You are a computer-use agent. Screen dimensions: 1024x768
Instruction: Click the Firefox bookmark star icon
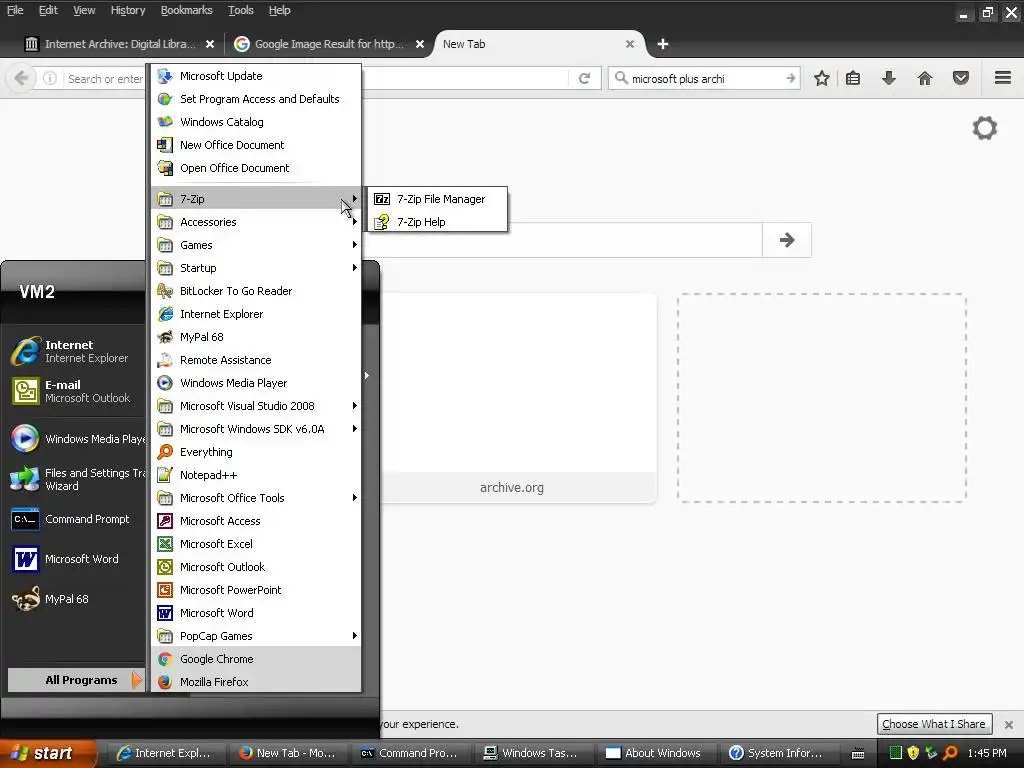822,78
